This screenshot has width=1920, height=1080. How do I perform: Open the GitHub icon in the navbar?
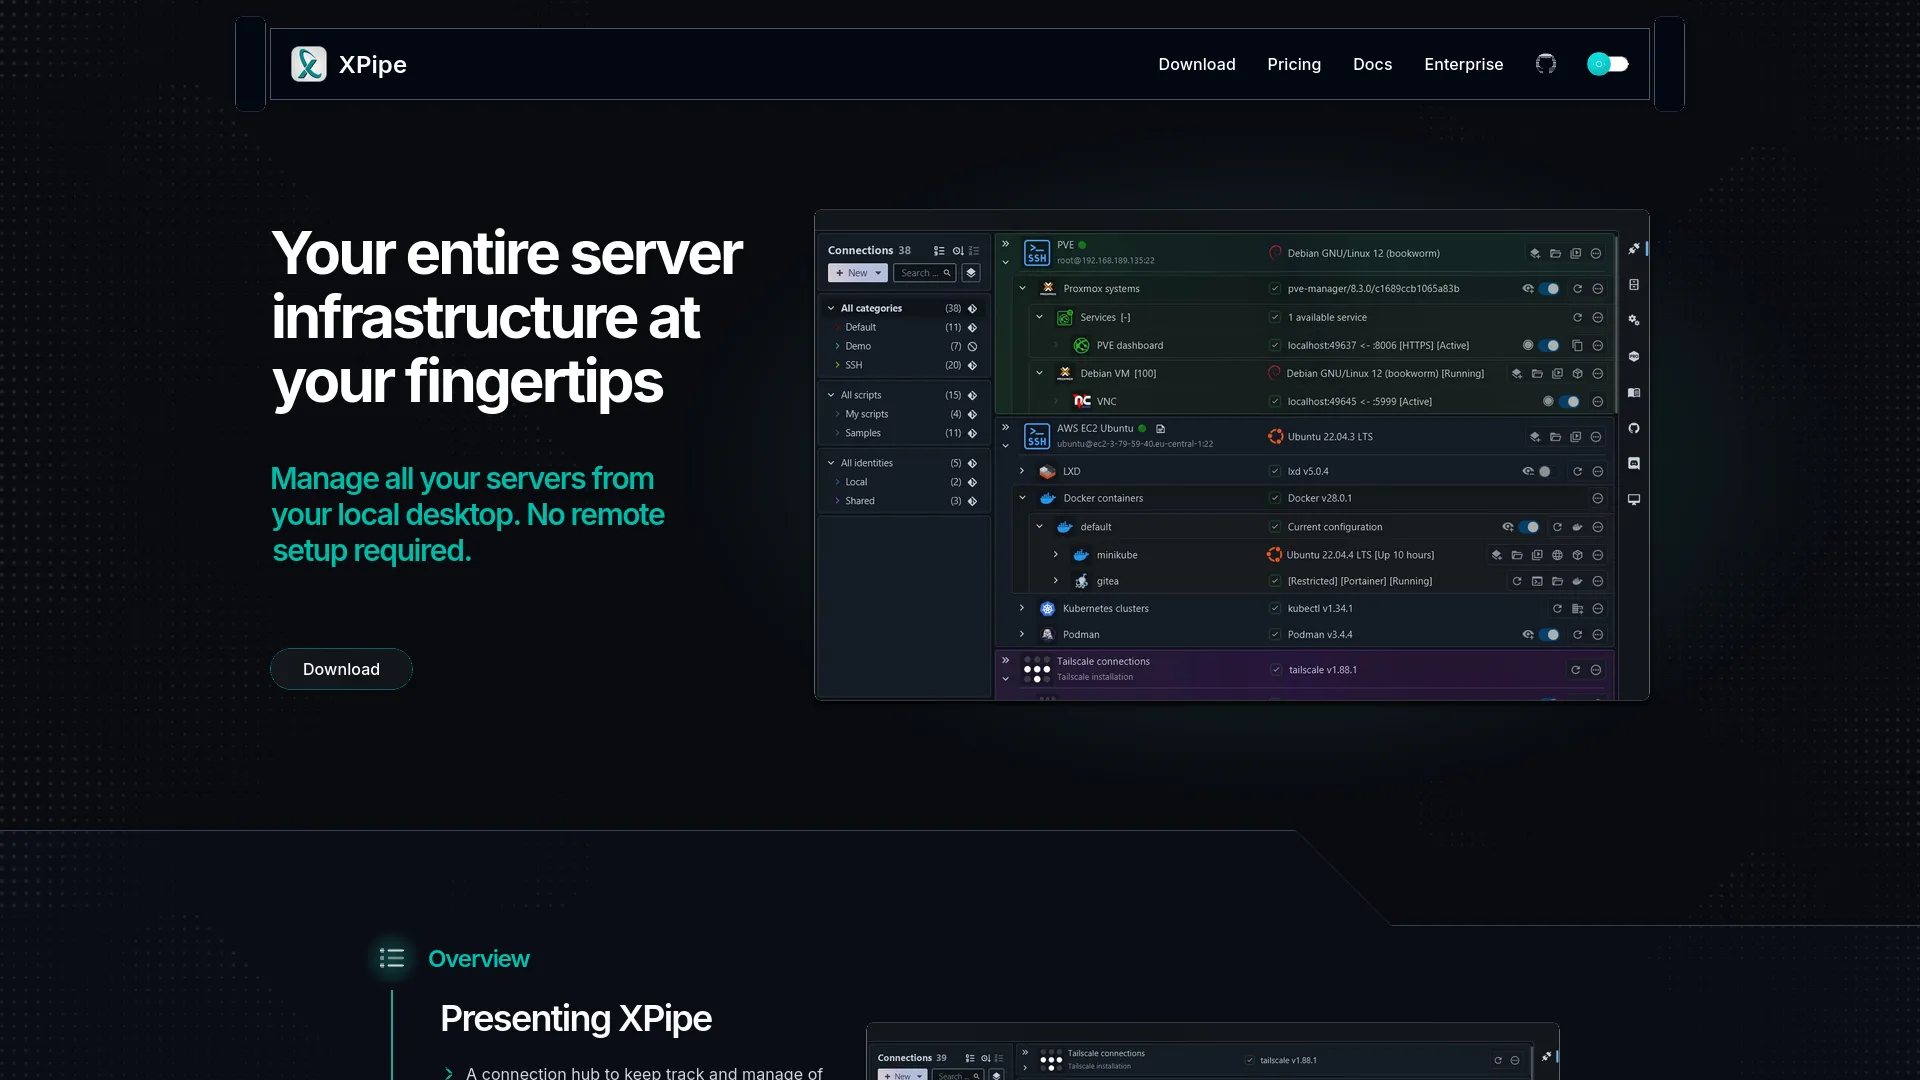(x=1546, y=64)
